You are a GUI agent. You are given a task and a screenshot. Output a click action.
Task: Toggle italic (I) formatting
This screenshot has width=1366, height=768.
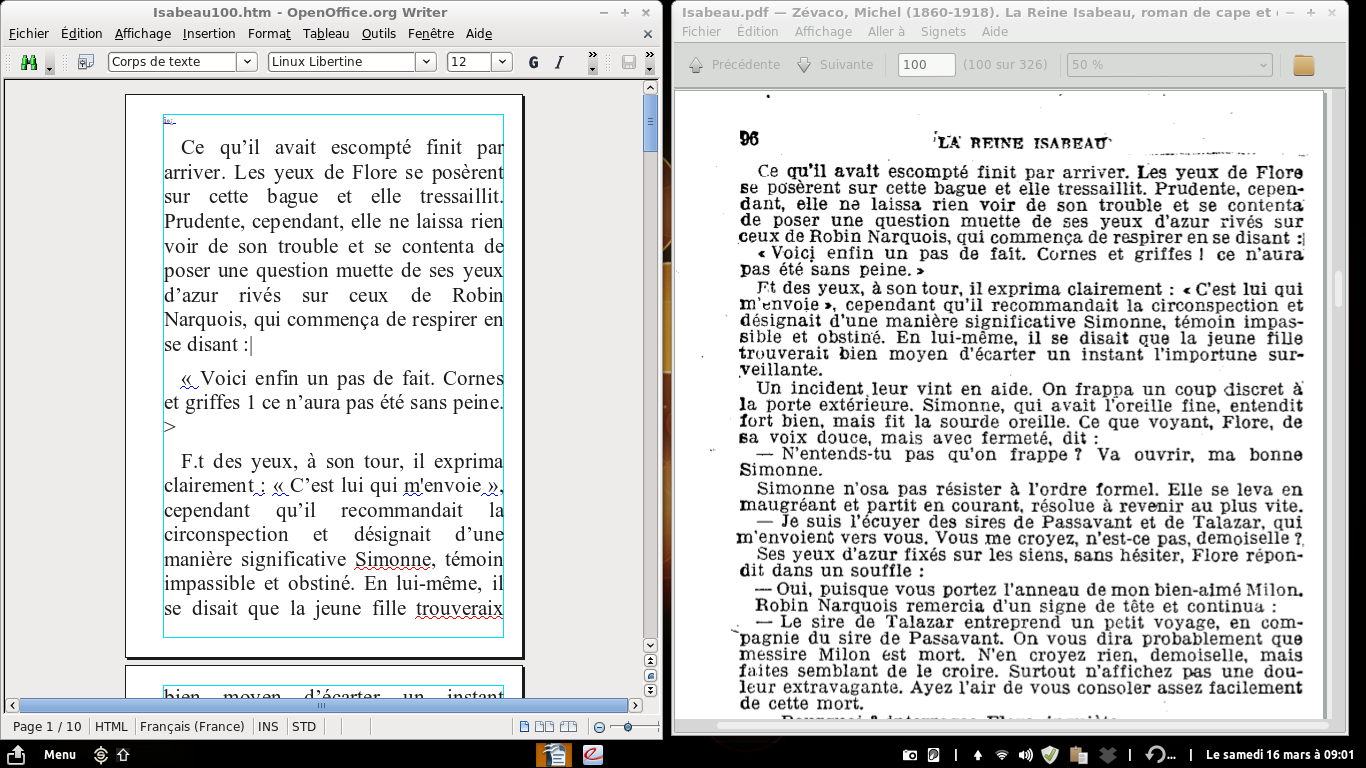[559, 62]
